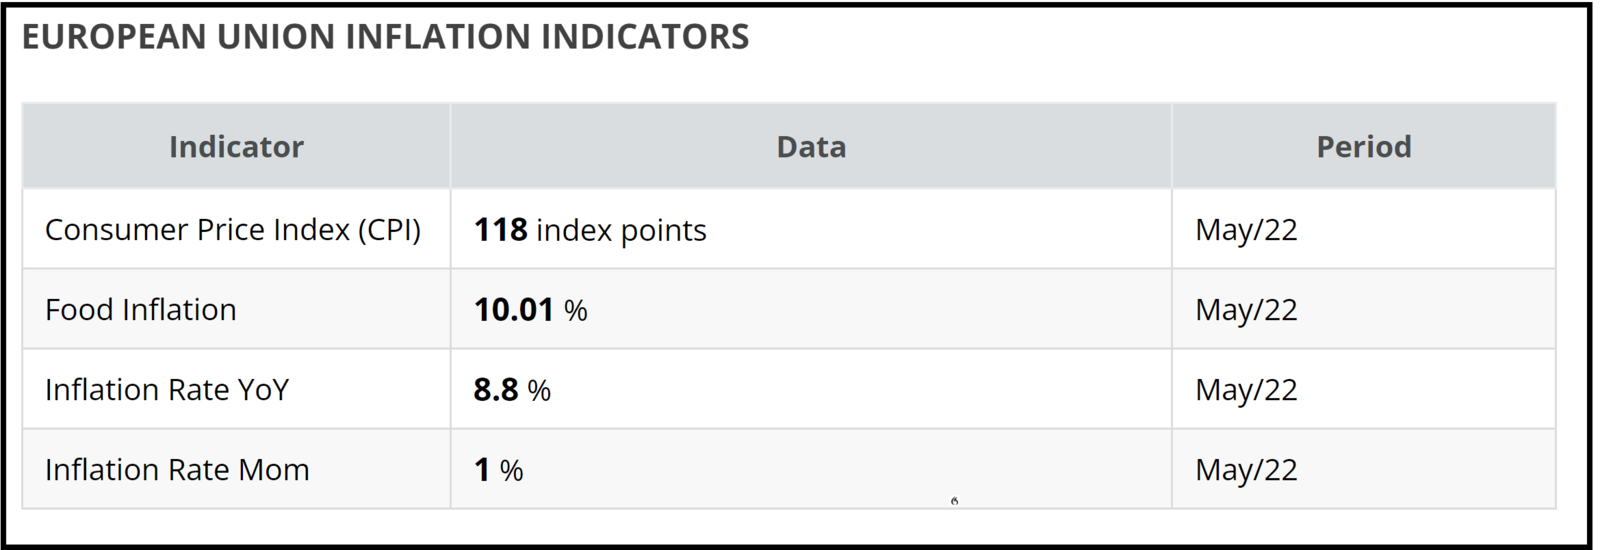Select the Indicator column header
Viewport: 1600px width, 550px height.
236,147
